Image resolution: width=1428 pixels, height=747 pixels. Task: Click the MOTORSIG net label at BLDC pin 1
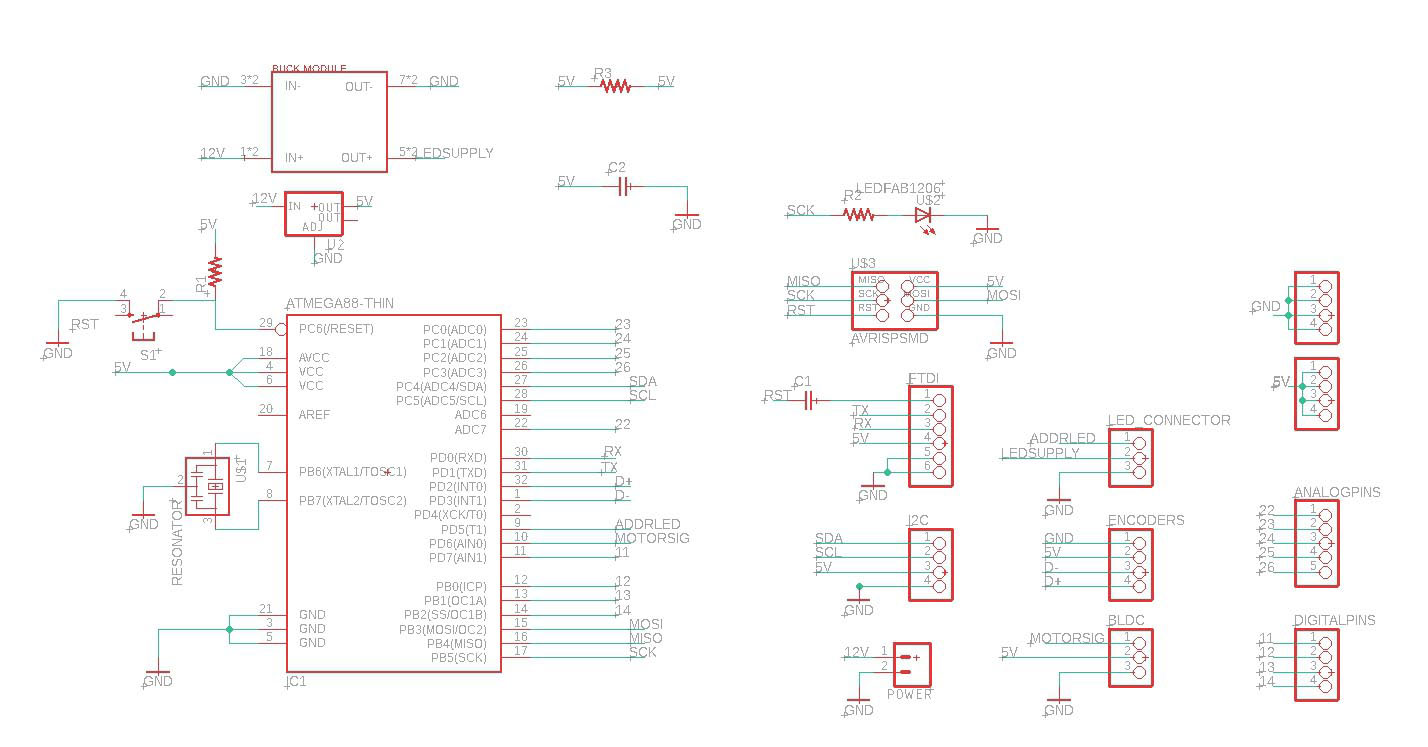[1067, 638]
